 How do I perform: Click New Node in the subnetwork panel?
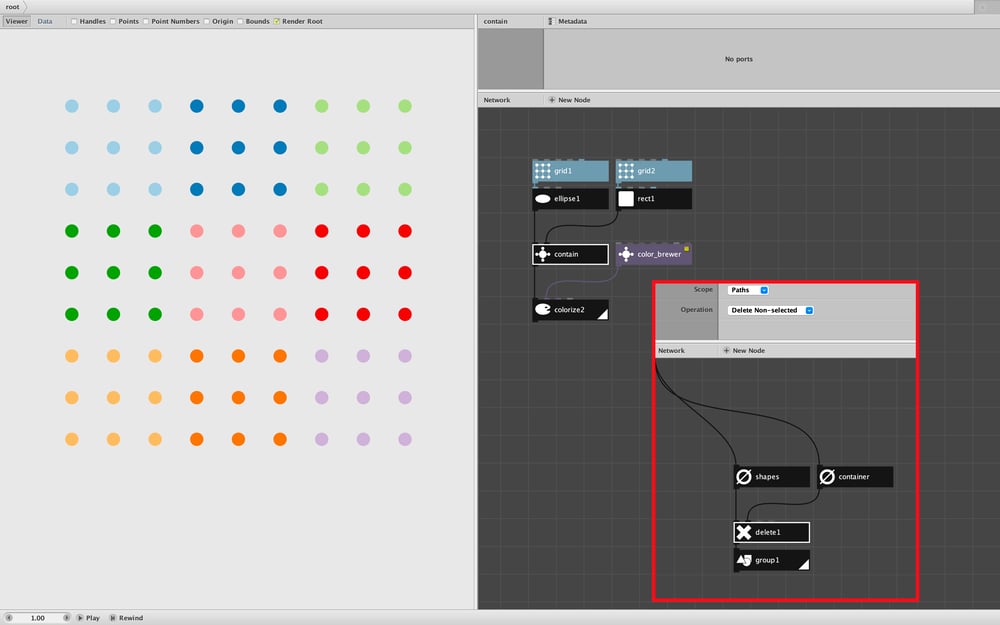click(744, 351)
